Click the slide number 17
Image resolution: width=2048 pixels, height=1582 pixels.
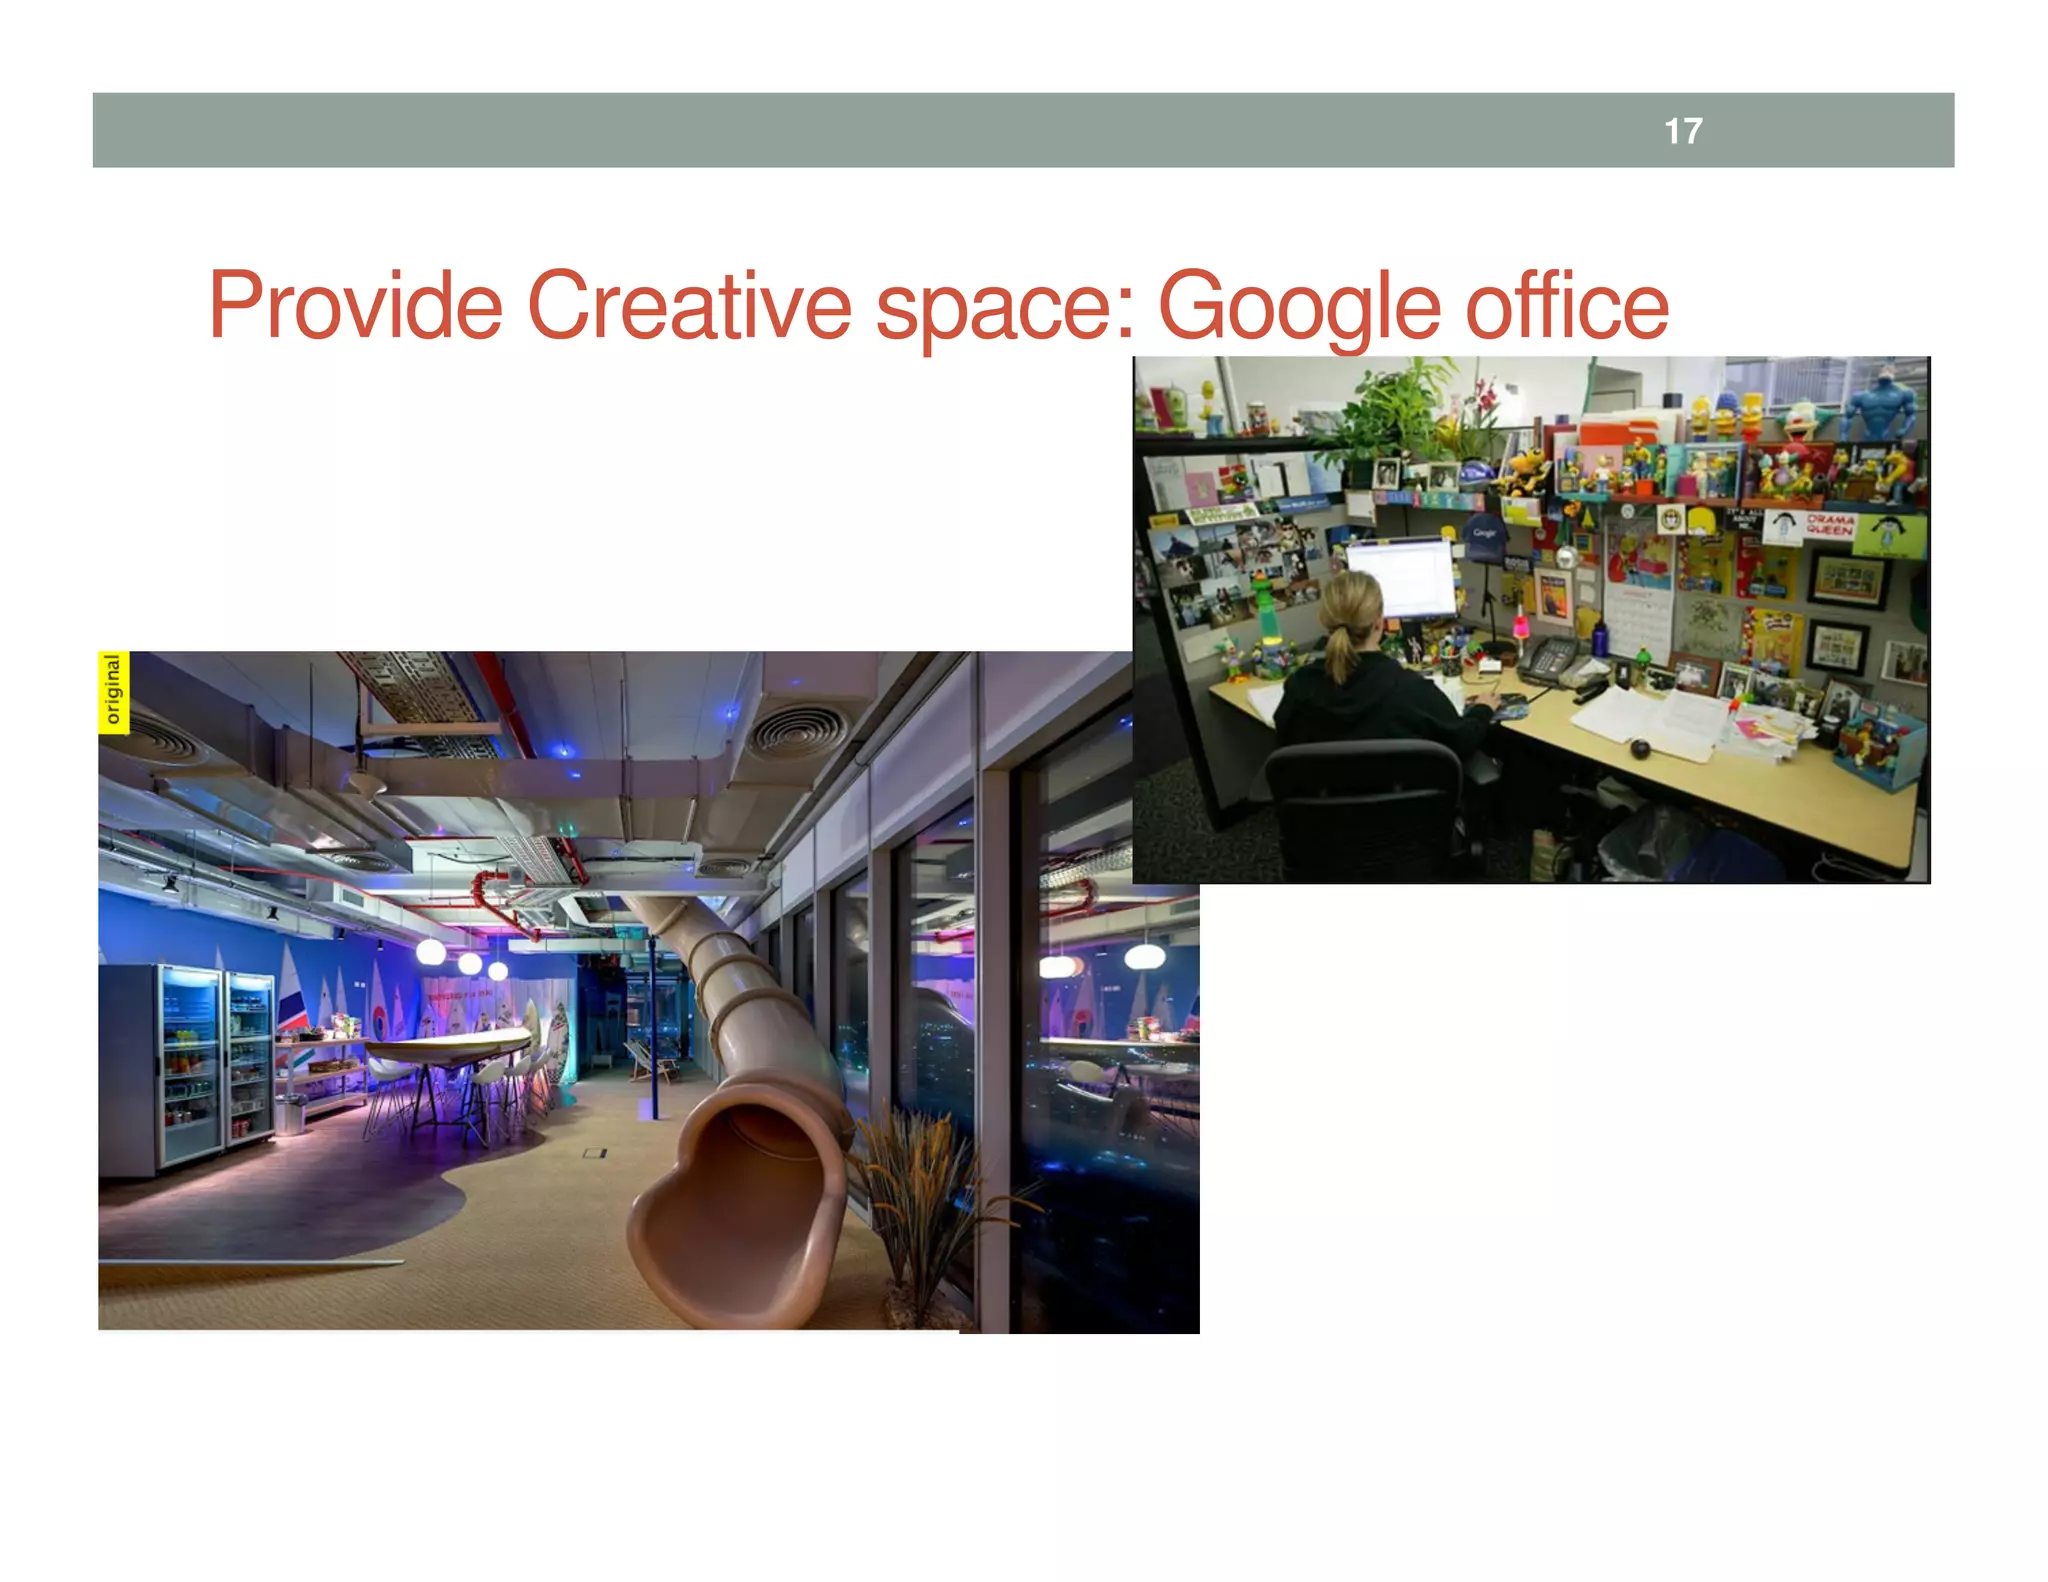pyautogui.click(x=1683, y=131)
